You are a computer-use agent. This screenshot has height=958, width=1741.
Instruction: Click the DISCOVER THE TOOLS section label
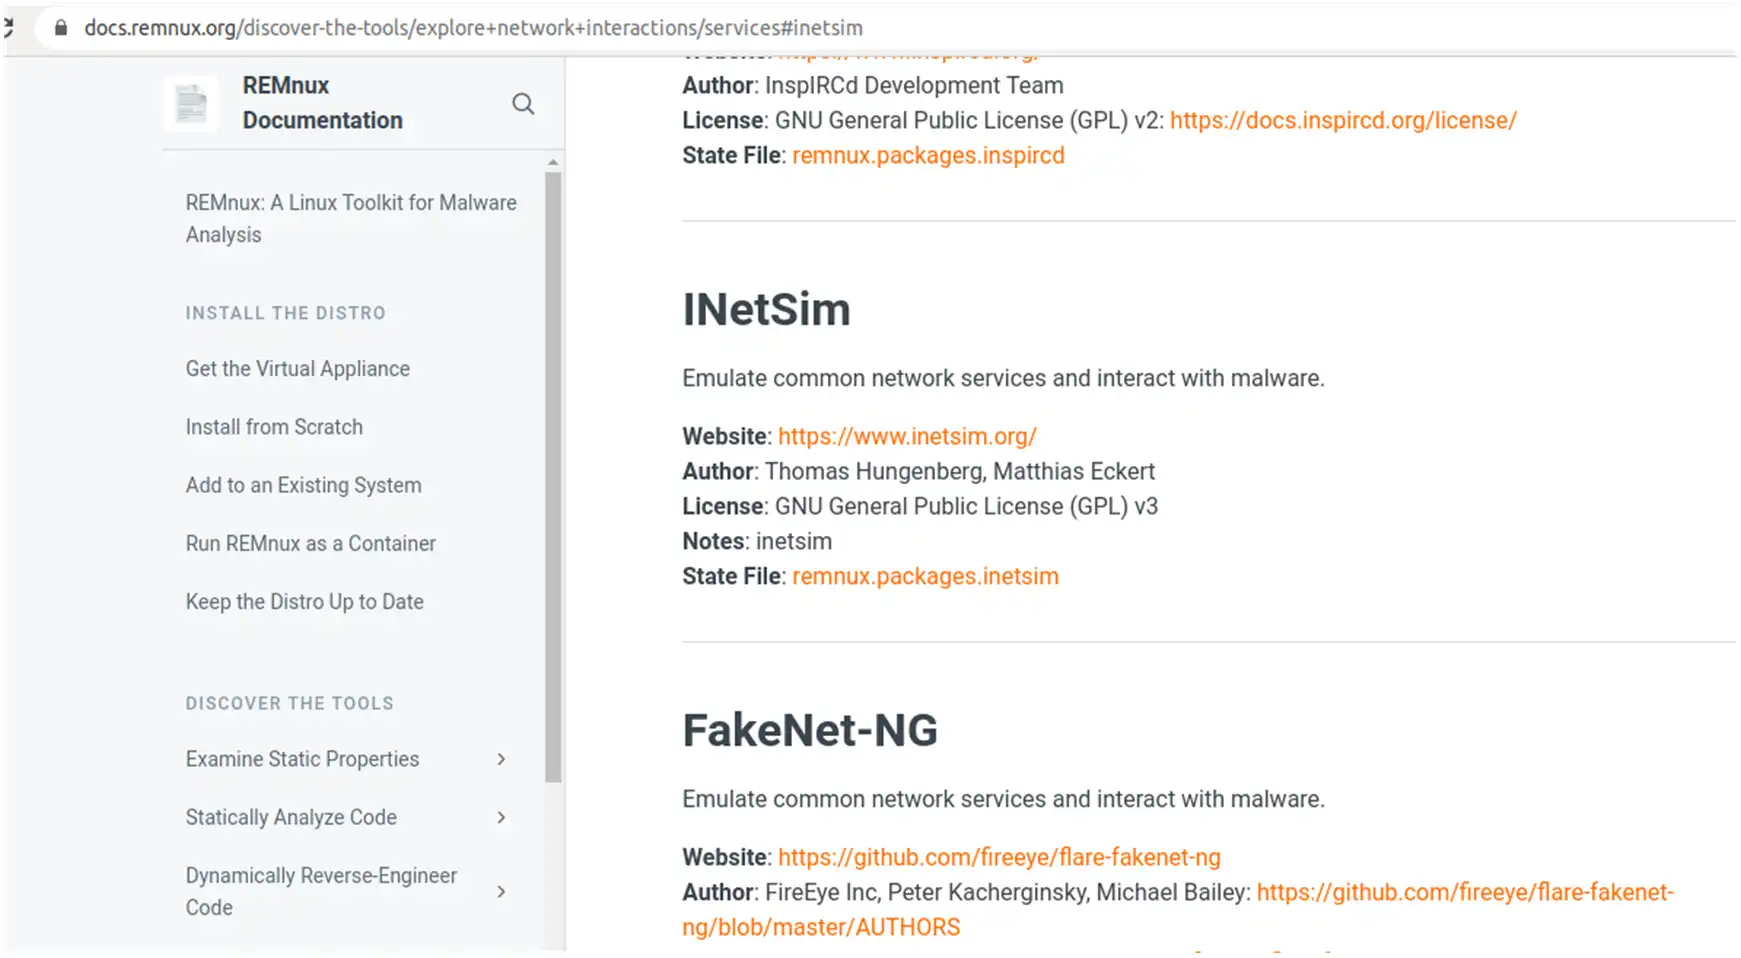point(289,703)
